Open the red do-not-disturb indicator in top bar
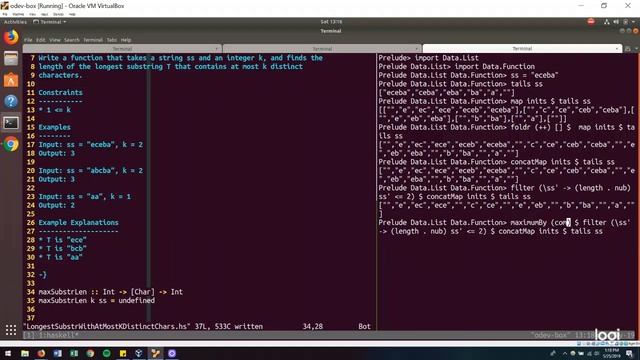The image size is (640, 360). (x=591, y=21)
